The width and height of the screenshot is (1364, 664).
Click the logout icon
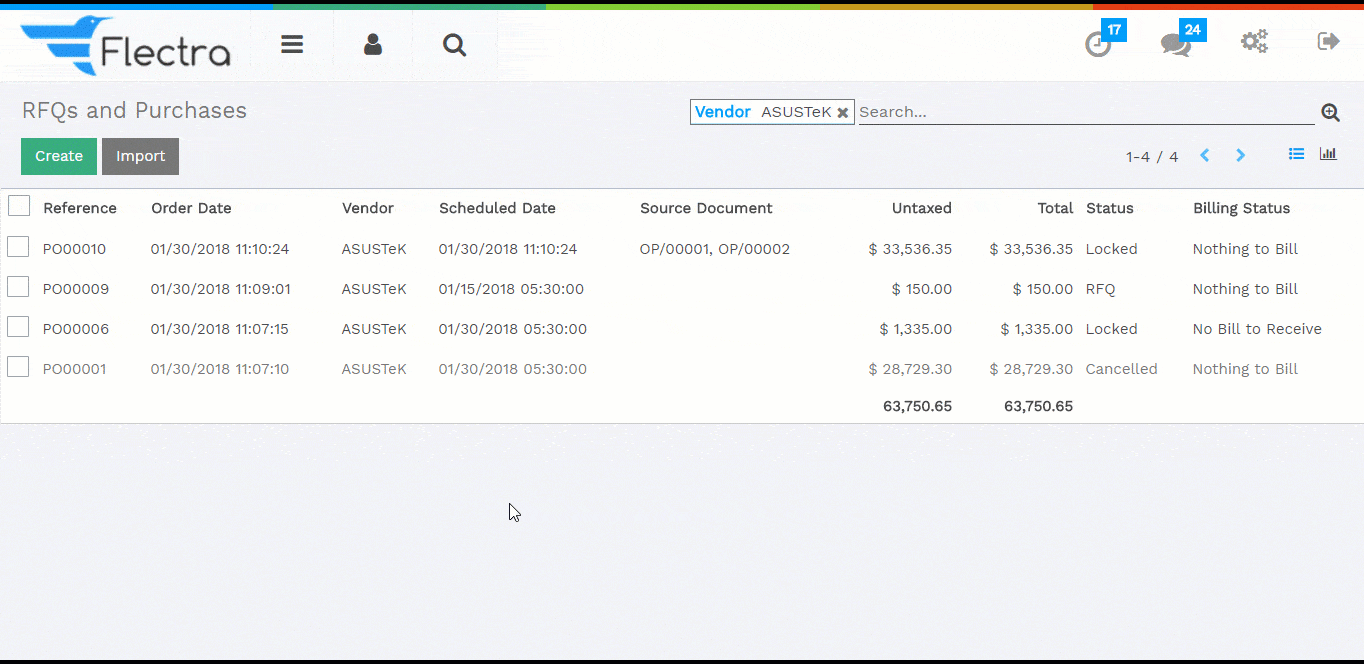1328,42
